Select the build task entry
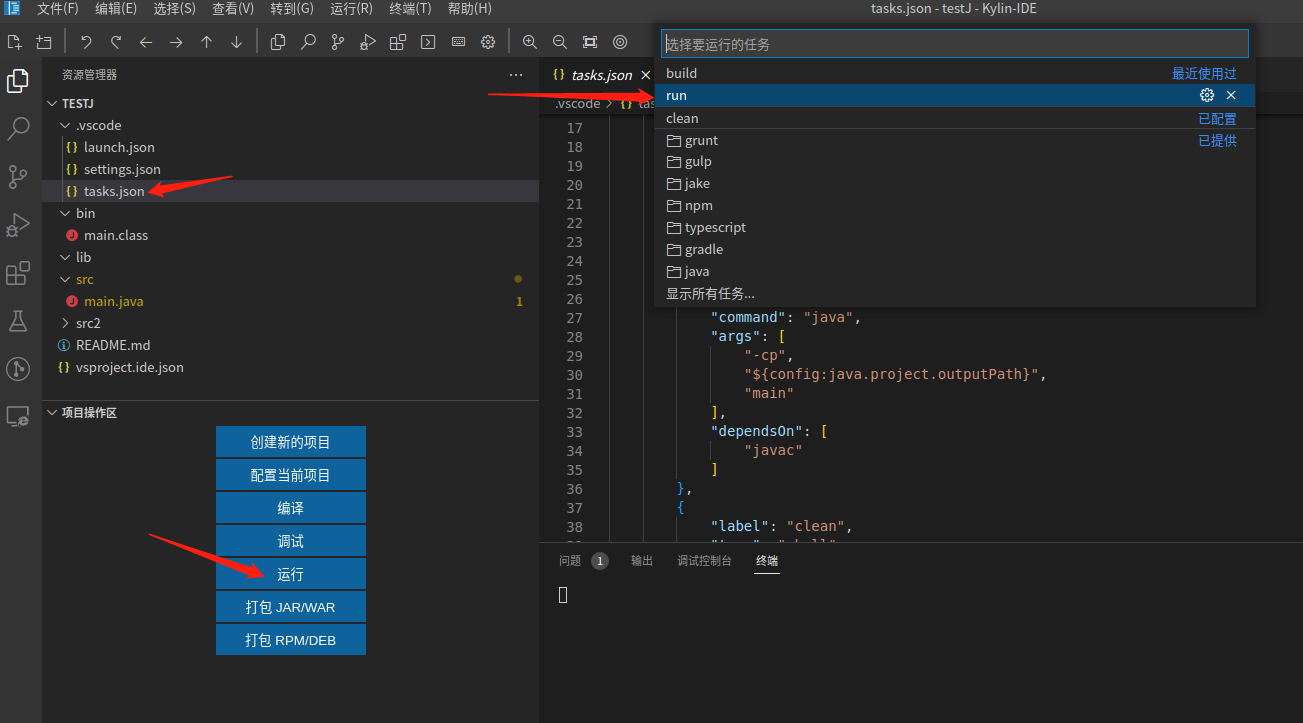 [x=955, y=73]
